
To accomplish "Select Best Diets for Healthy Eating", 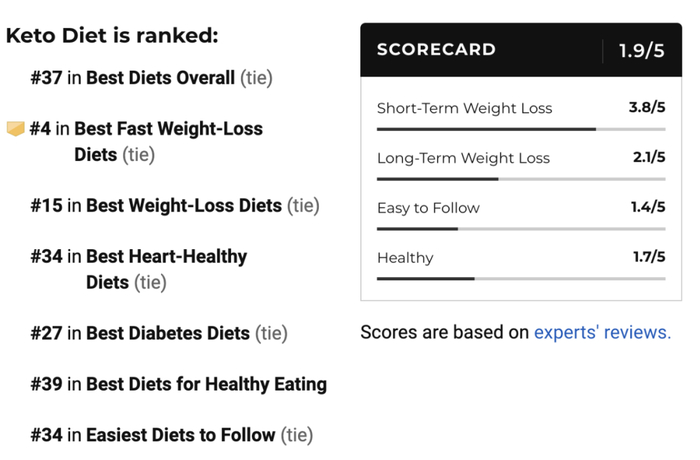I will (206, 384).
